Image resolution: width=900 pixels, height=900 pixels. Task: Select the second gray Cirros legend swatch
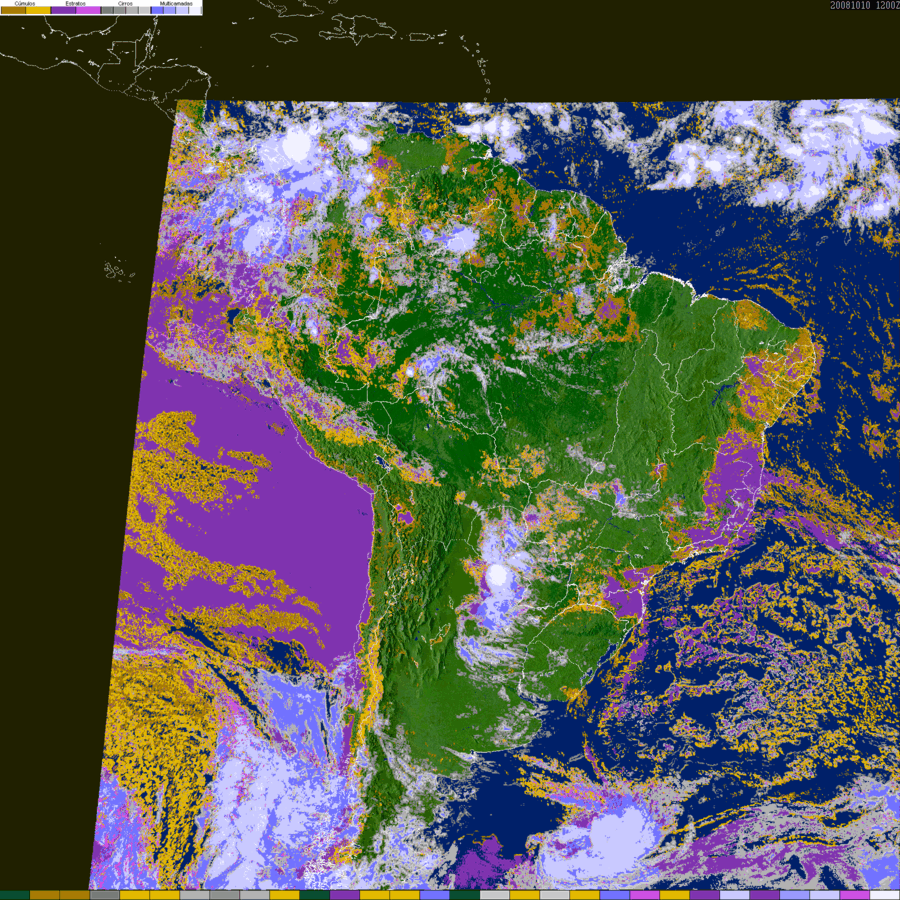(119, 10)
